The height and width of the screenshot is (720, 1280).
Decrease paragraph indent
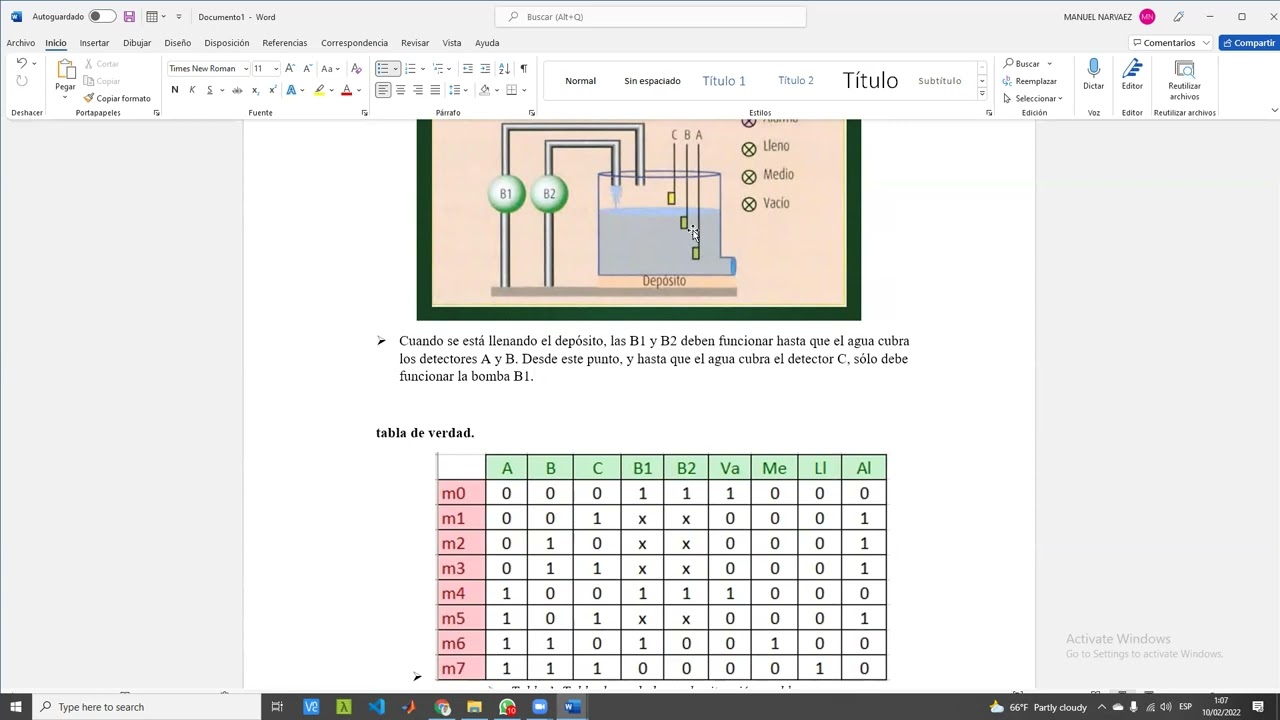(467, 68)
